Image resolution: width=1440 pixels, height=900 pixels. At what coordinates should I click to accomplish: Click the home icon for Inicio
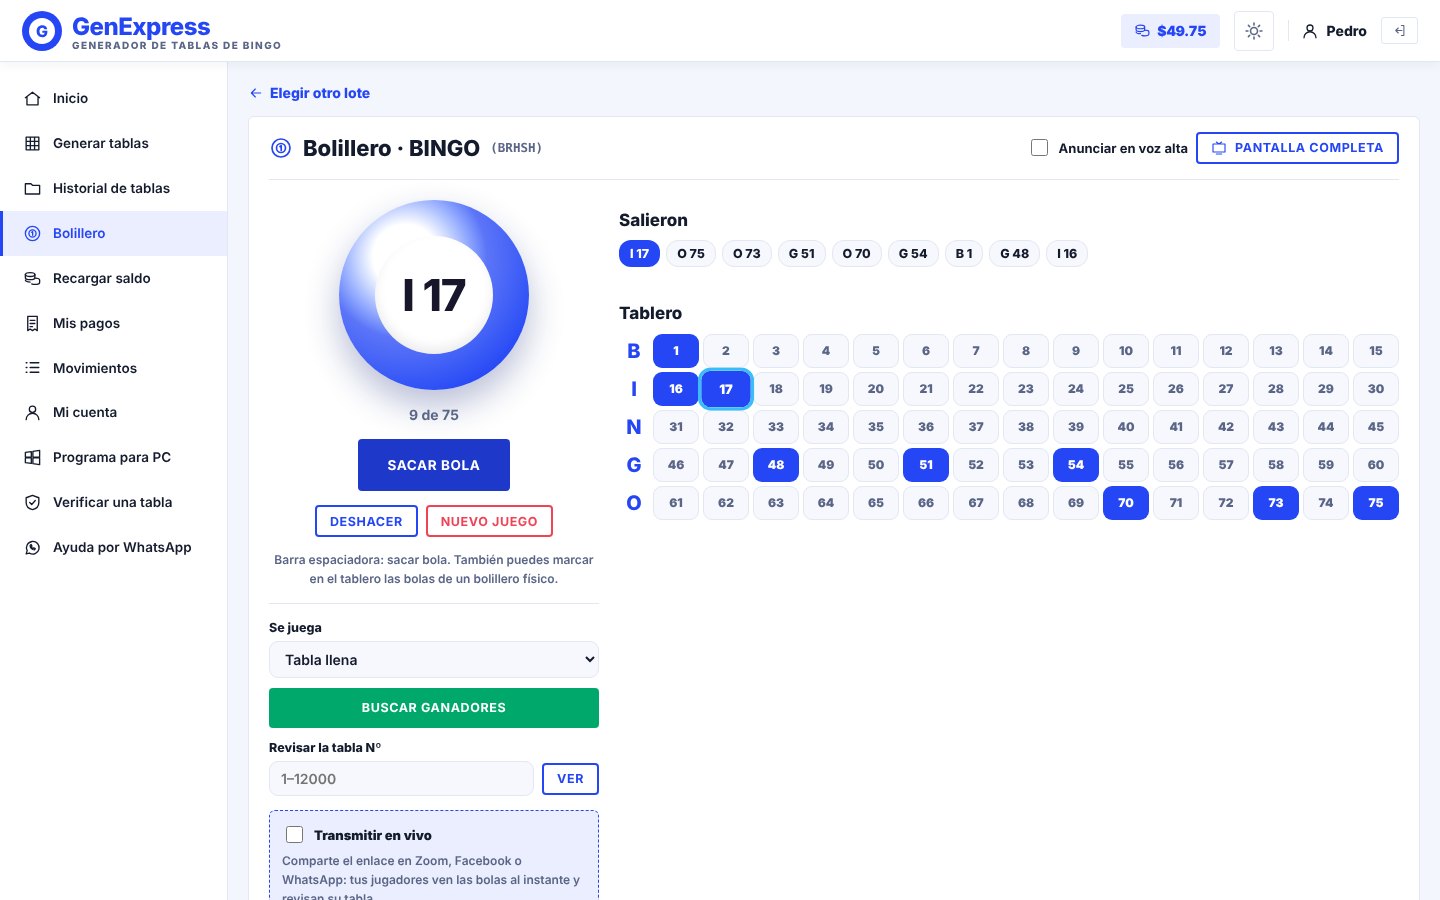pyautogui.click(x=32, y=98)
